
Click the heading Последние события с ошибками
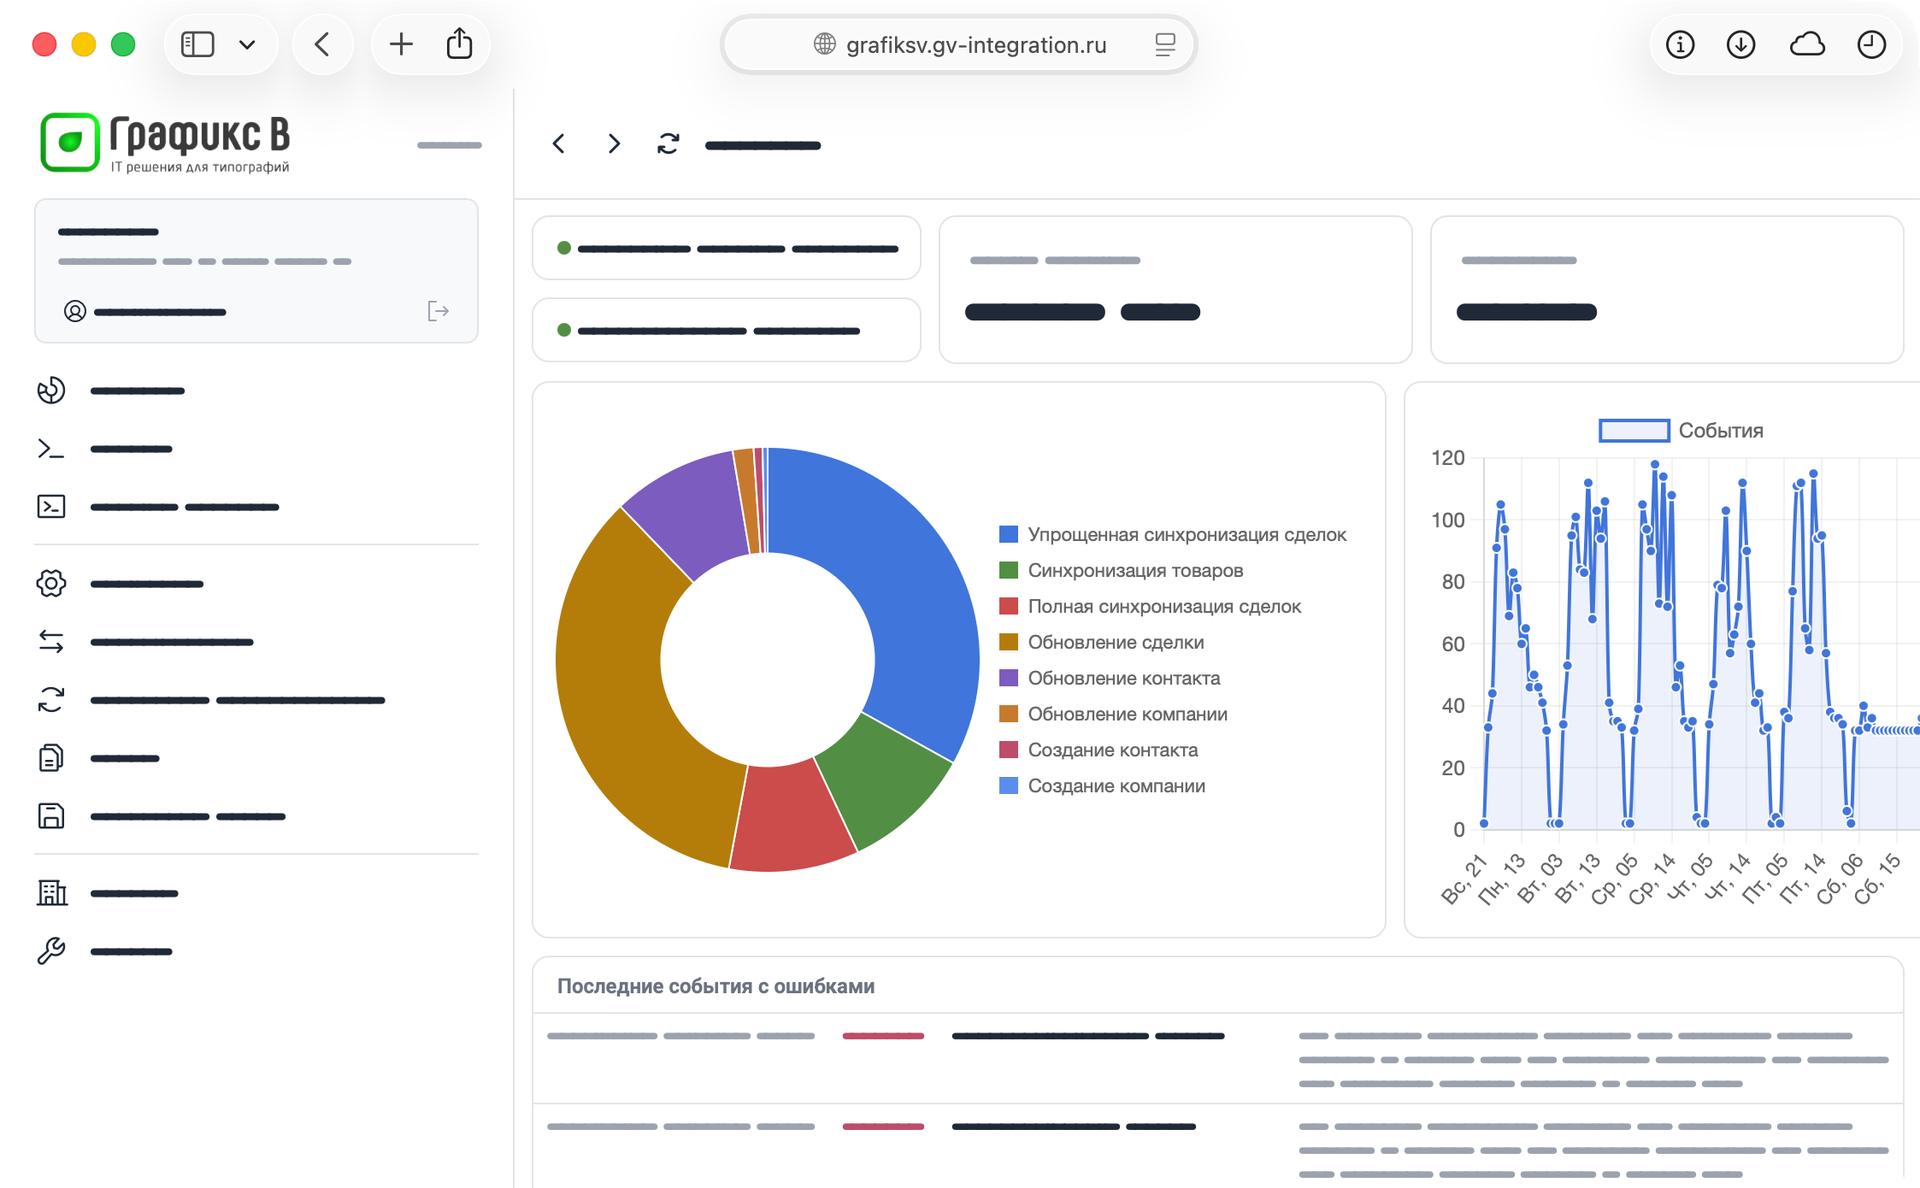[x=716, y=986]
